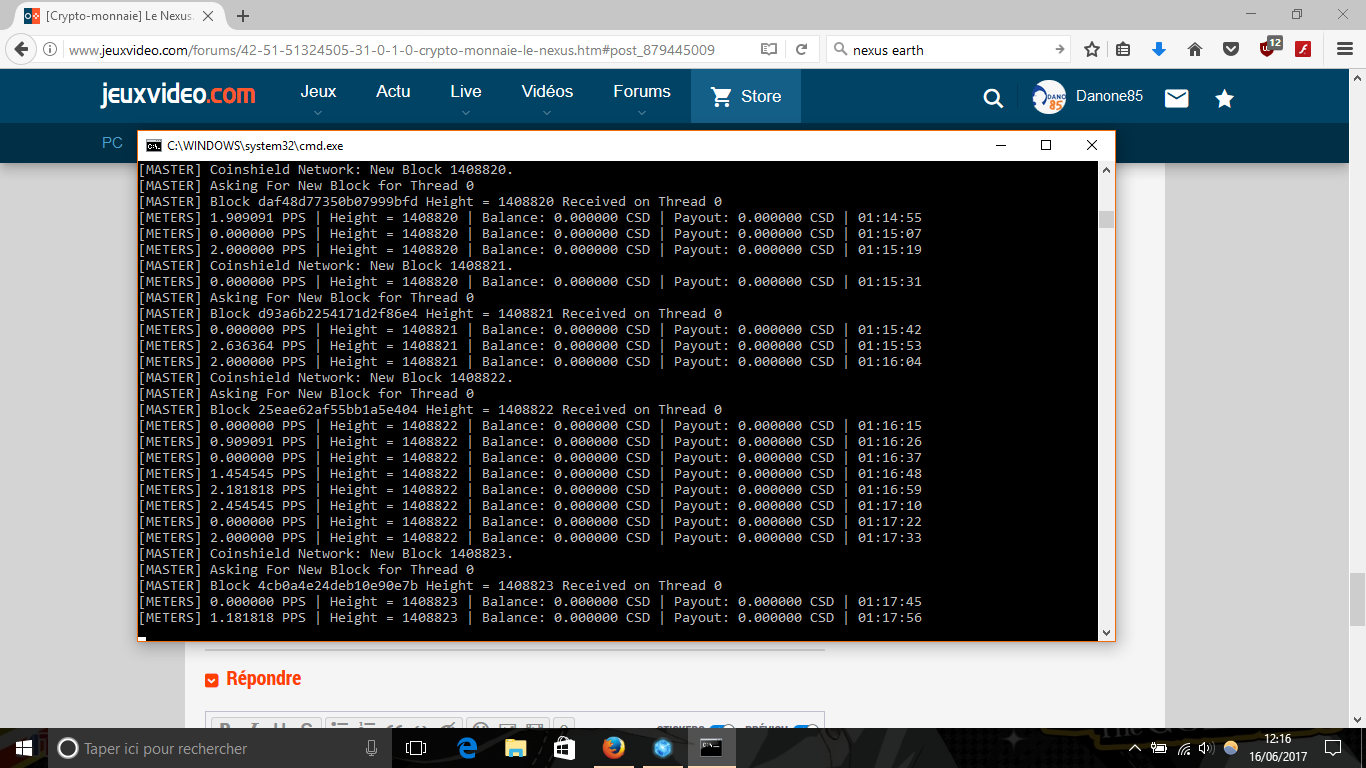Viewport: 1366px width, 768px height.
Task: Click the block hash 4cb0a4e24deb10e90e7b
Action: pos(337,586)
